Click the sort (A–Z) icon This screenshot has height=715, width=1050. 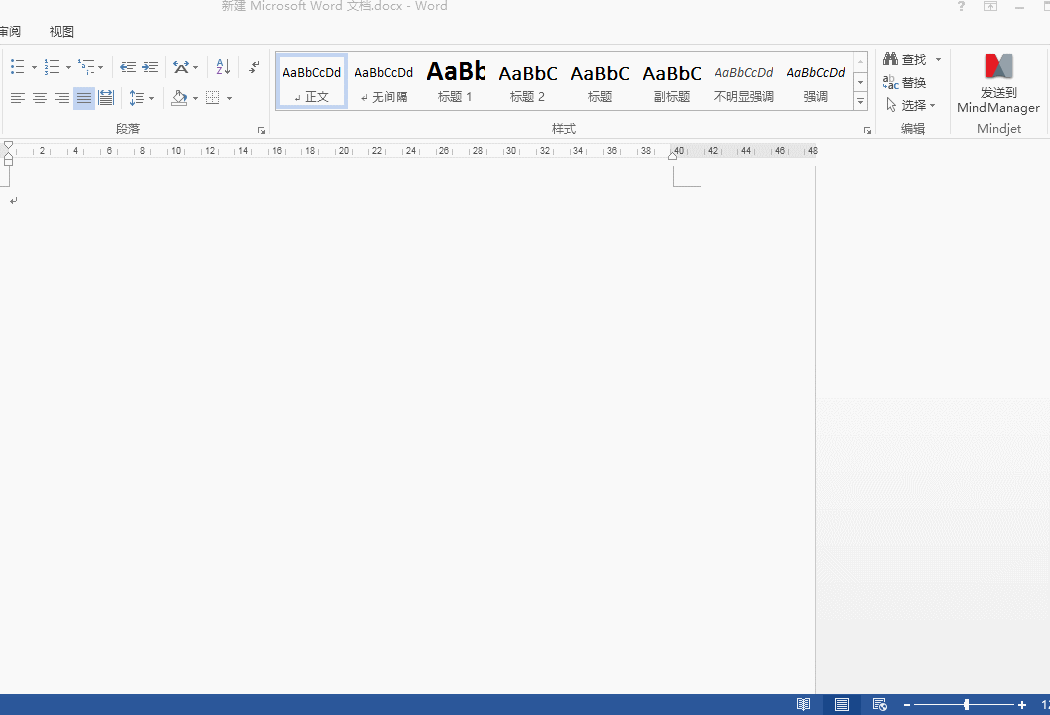tap(223, 67)
